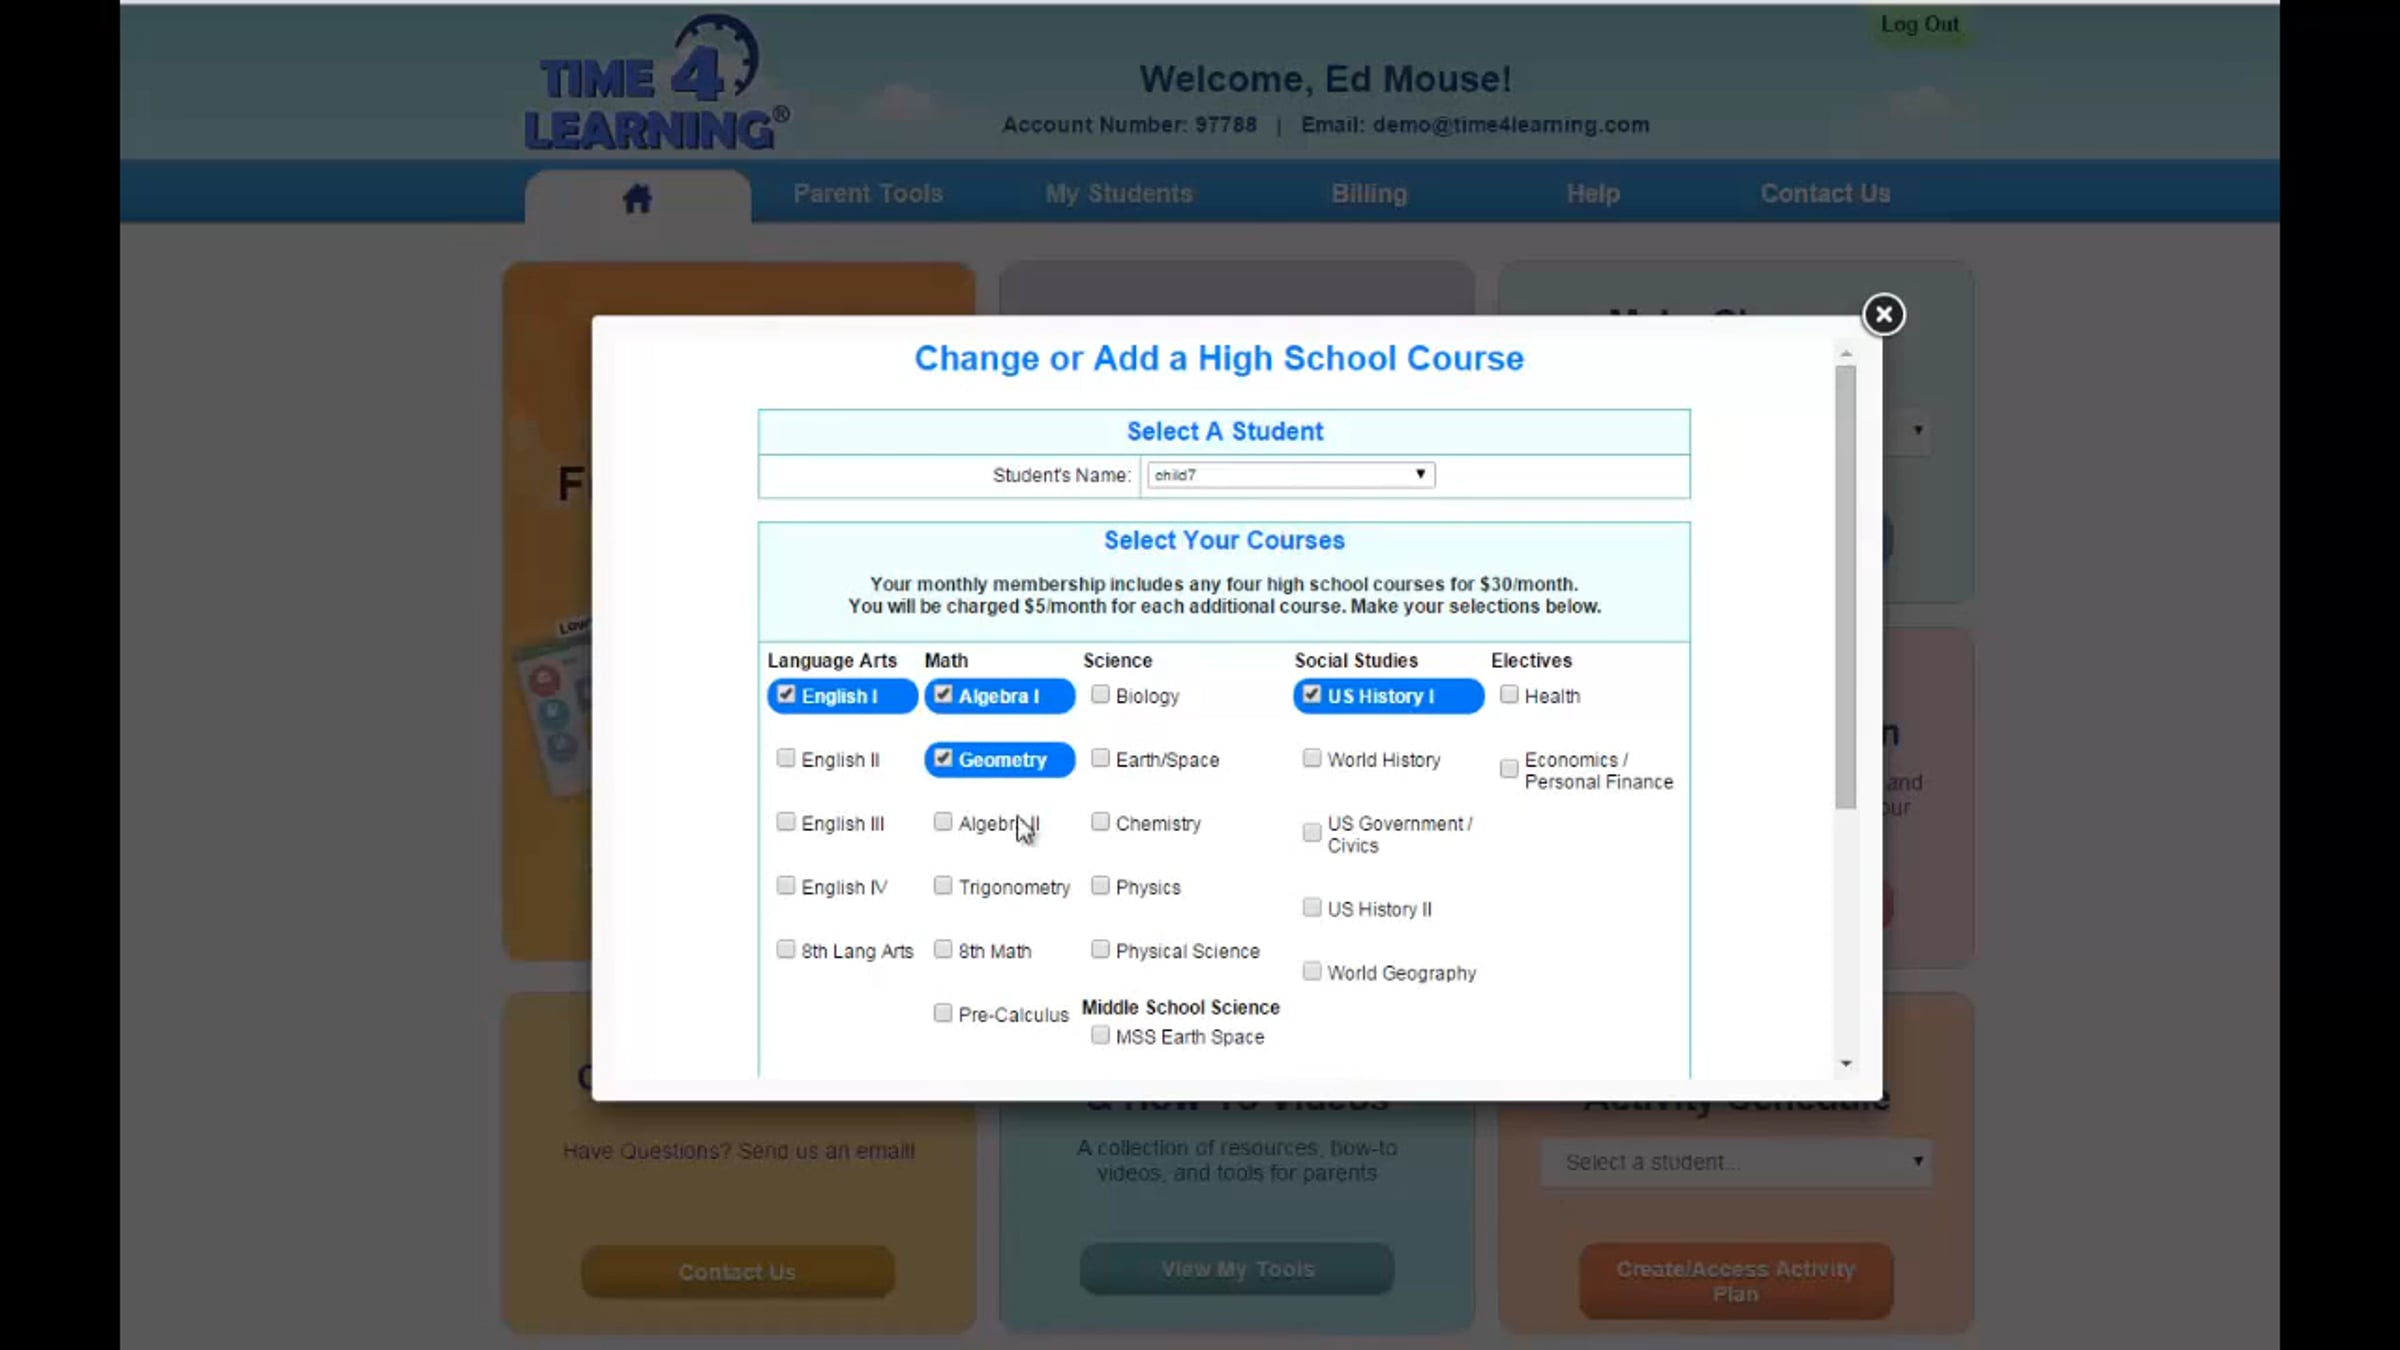
Task: Uncheck US History I course
Action: 1312,694
